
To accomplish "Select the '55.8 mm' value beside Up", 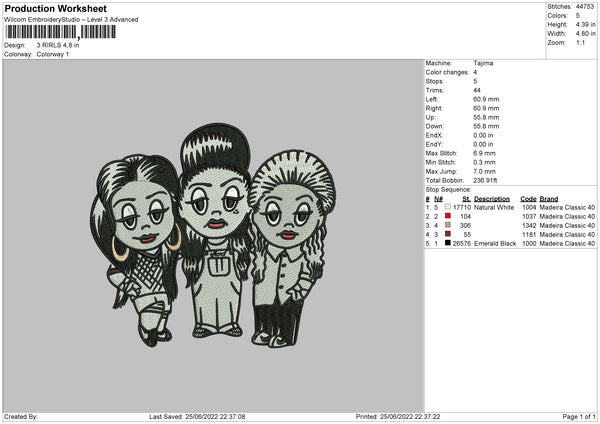I will [x=486, y=117].
